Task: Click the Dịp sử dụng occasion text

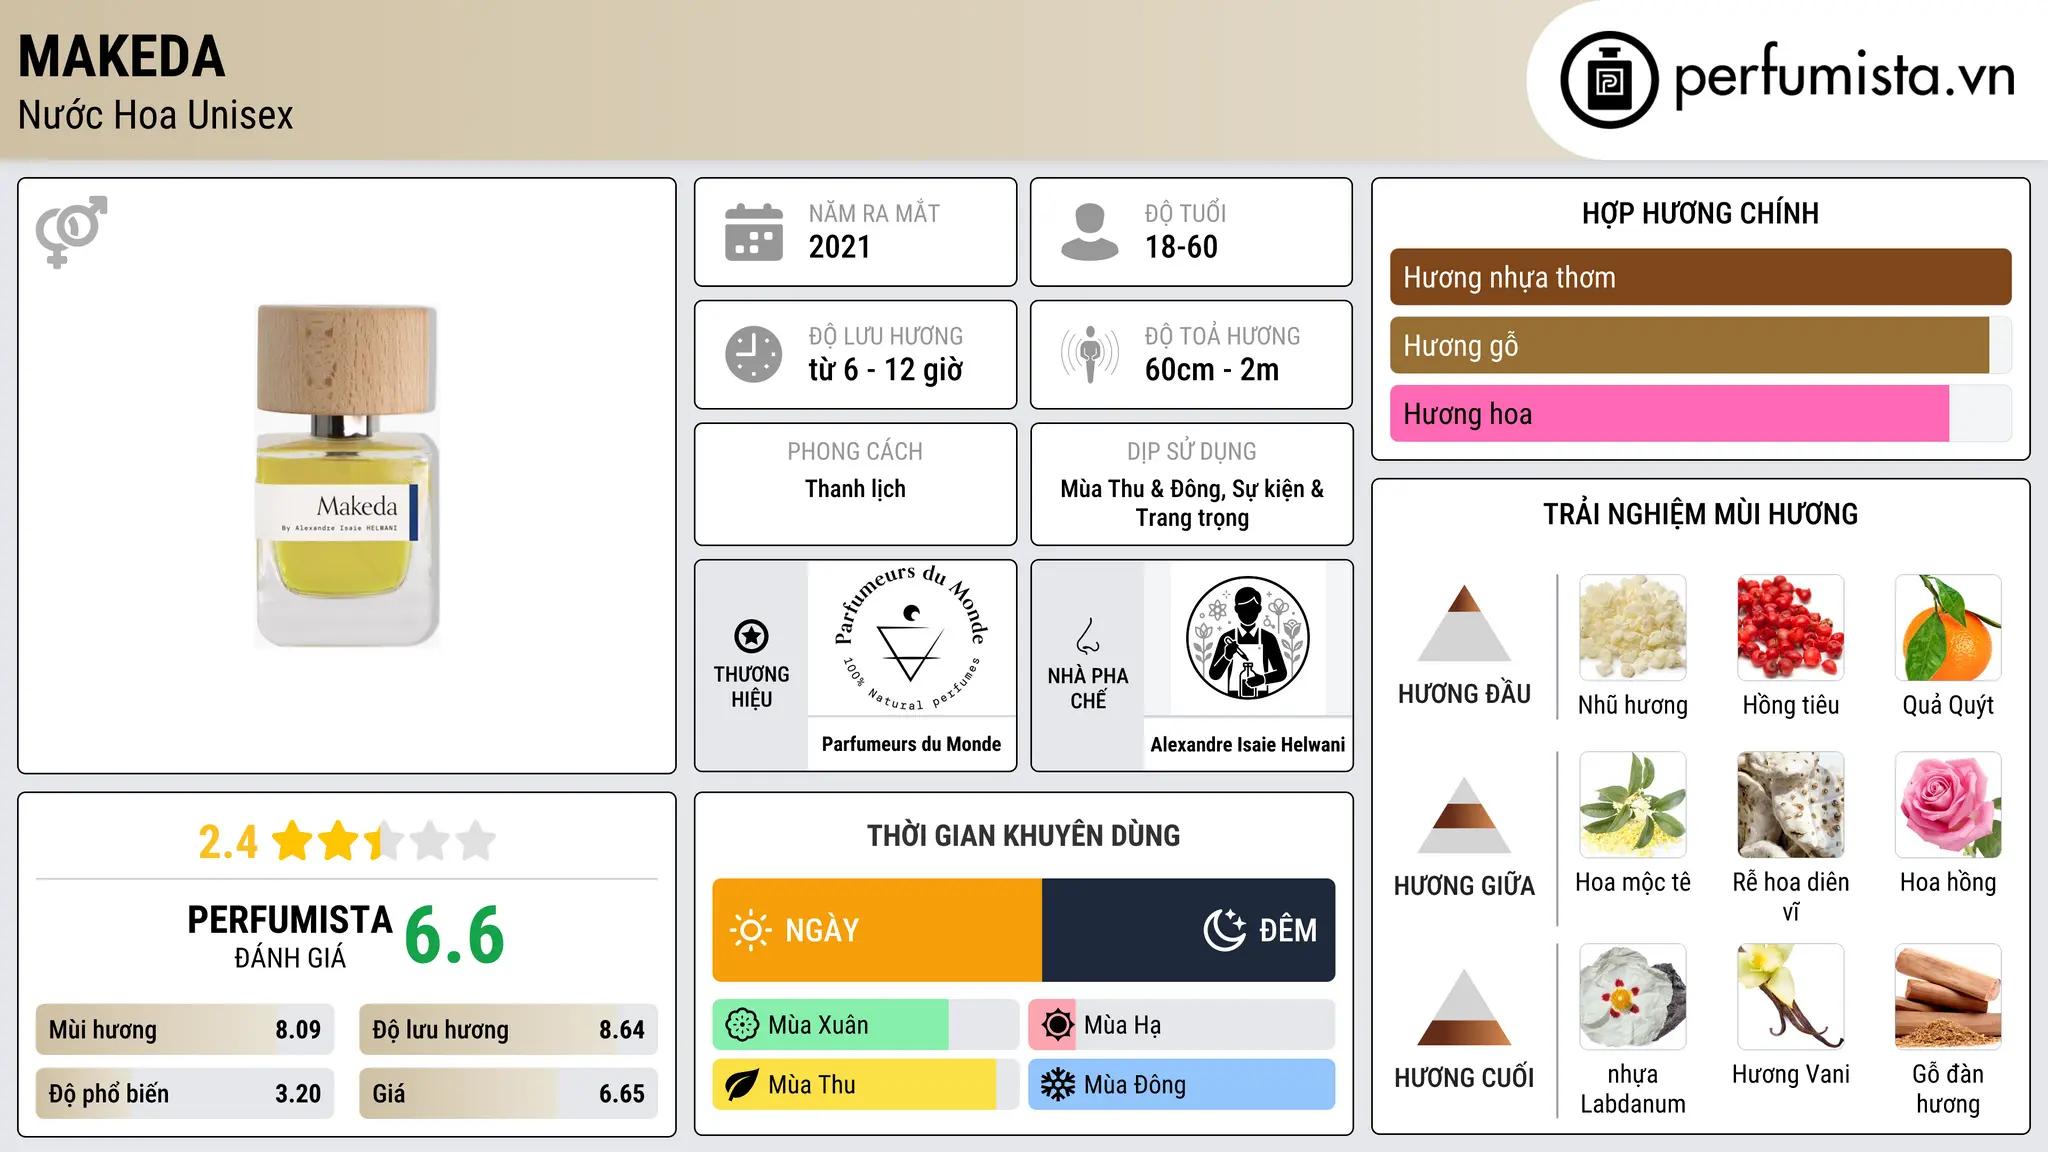Action: (x=1192, y=503)
